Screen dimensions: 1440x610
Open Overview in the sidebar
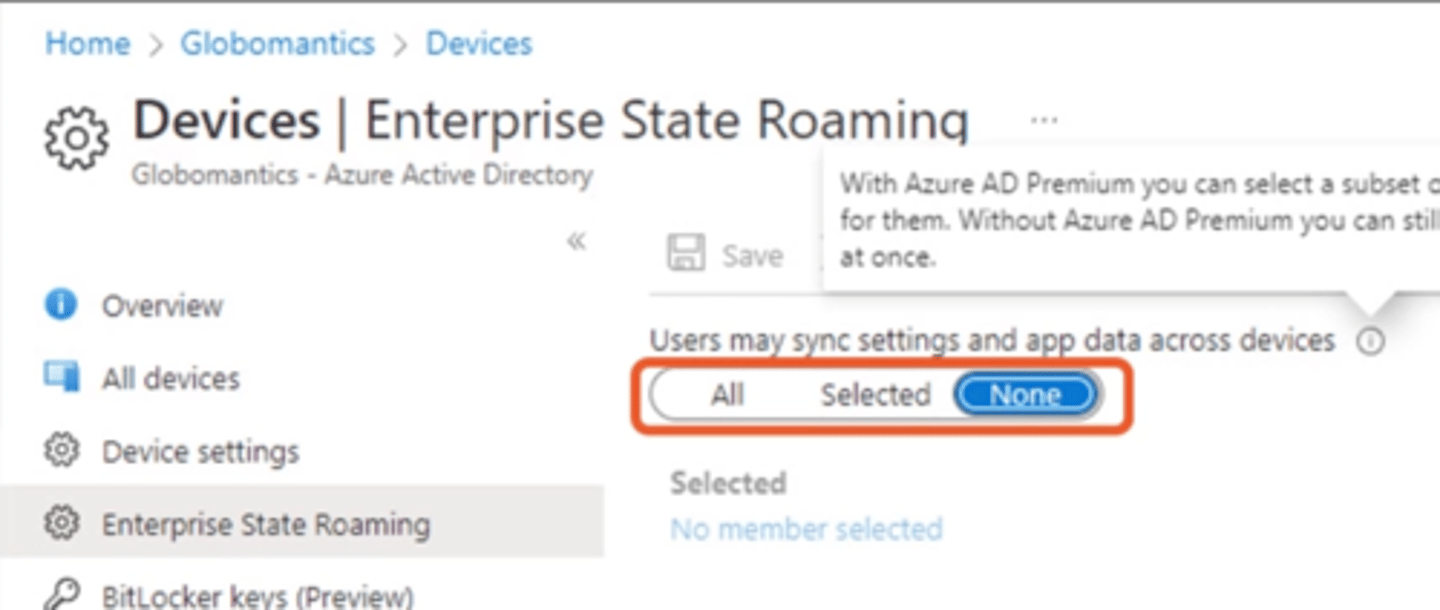coord(162,306)
